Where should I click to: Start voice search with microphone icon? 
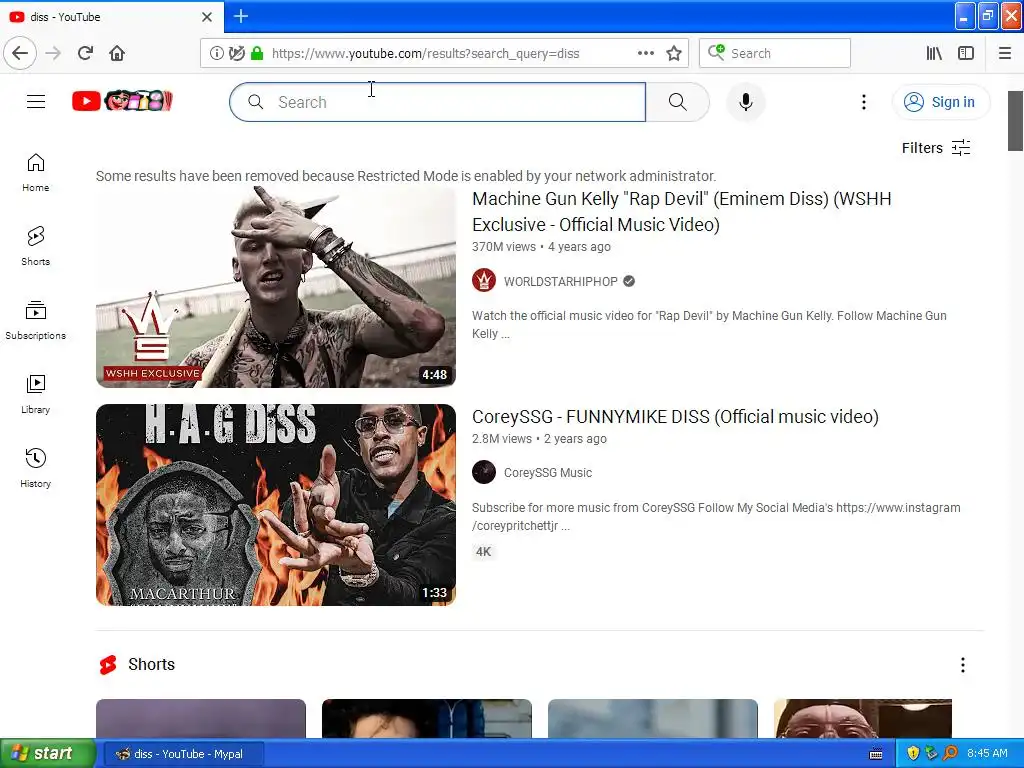pos(746,102)
